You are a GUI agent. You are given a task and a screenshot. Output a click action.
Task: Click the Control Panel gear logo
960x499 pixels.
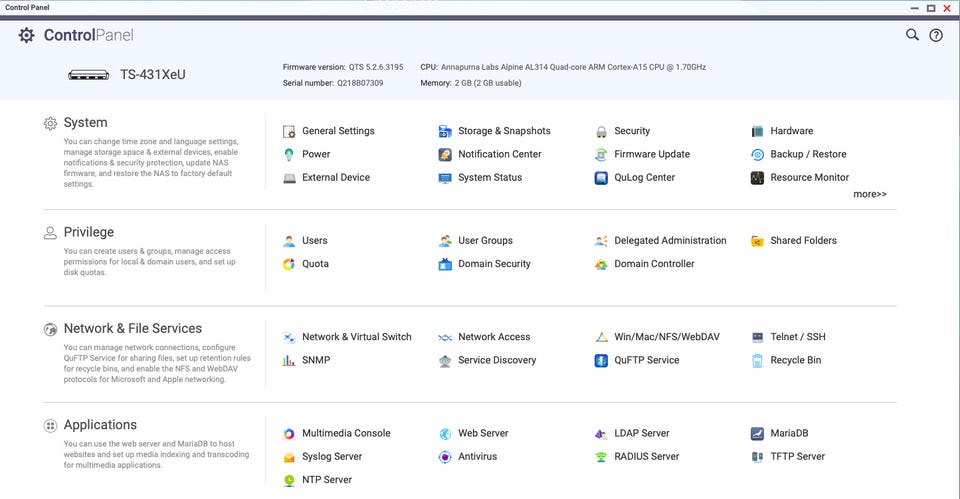click(x=27, y=35)
